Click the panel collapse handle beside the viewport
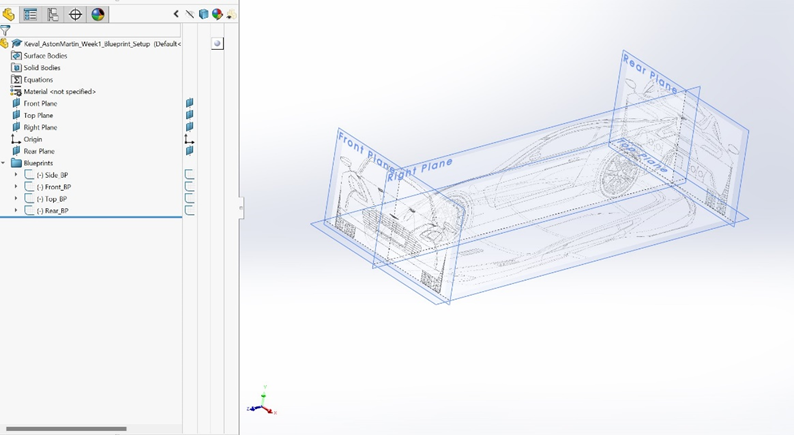 click(242, 208)
